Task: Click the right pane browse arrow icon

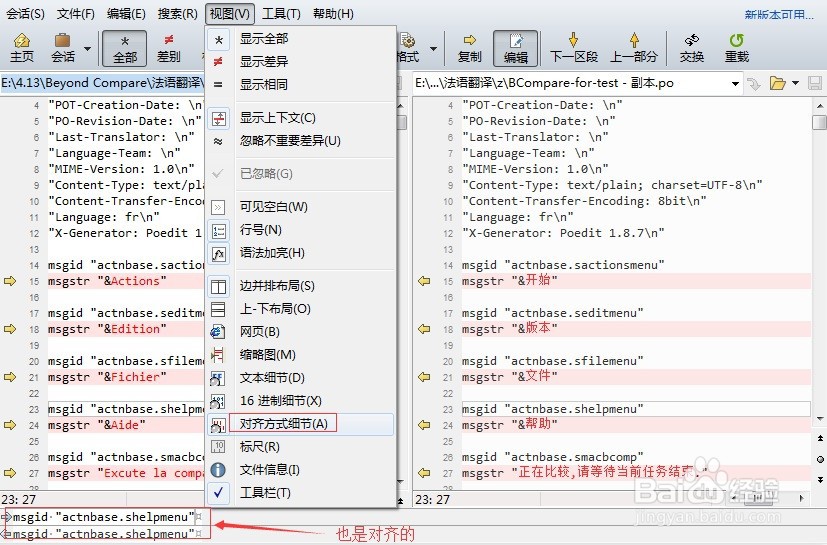Action: (754, 84)
